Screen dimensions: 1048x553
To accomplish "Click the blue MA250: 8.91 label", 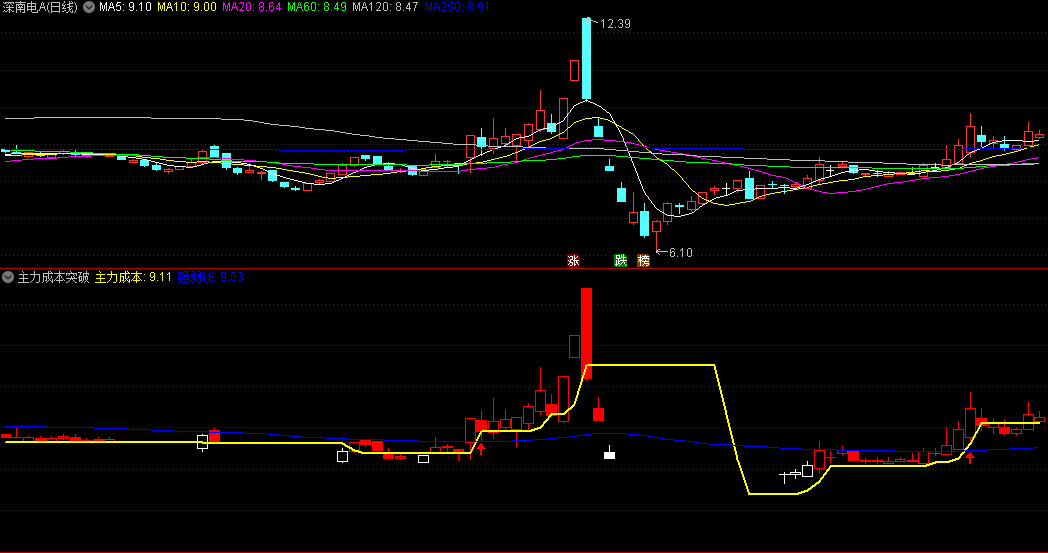I will point(457,7).
